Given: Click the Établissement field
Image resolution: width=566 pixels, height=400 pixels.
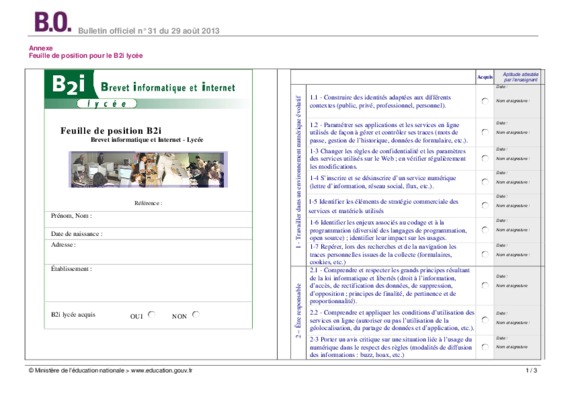Looking at the screenshot, I should tap(148, 283).
